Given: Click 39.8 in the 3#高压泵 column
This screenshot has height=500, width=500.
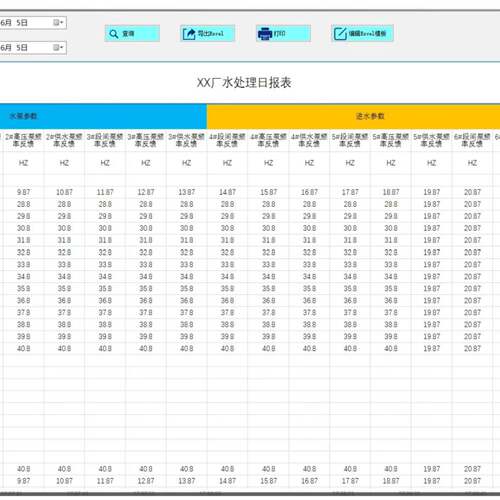Looking at the screenshot, I should [x=146, y=336].
